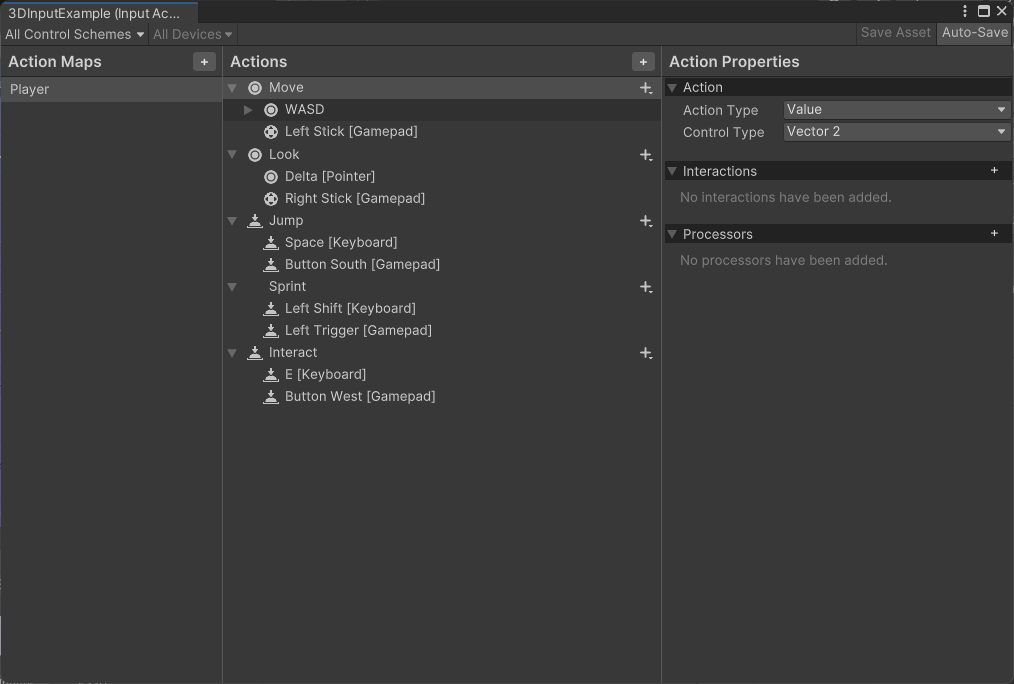The width and height of the screenshot is (1014, 684).
Task: Open the Action Type dropdown
Action: pyautogui.click(x=896, y=110)
